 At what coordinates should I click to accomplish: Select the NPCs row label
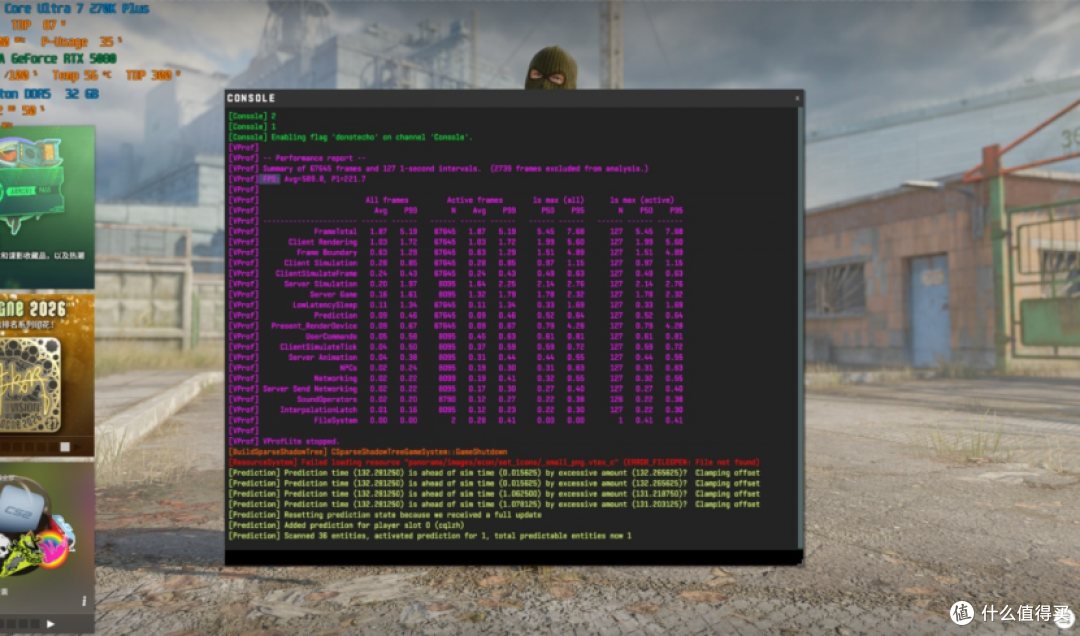(349, 368)
